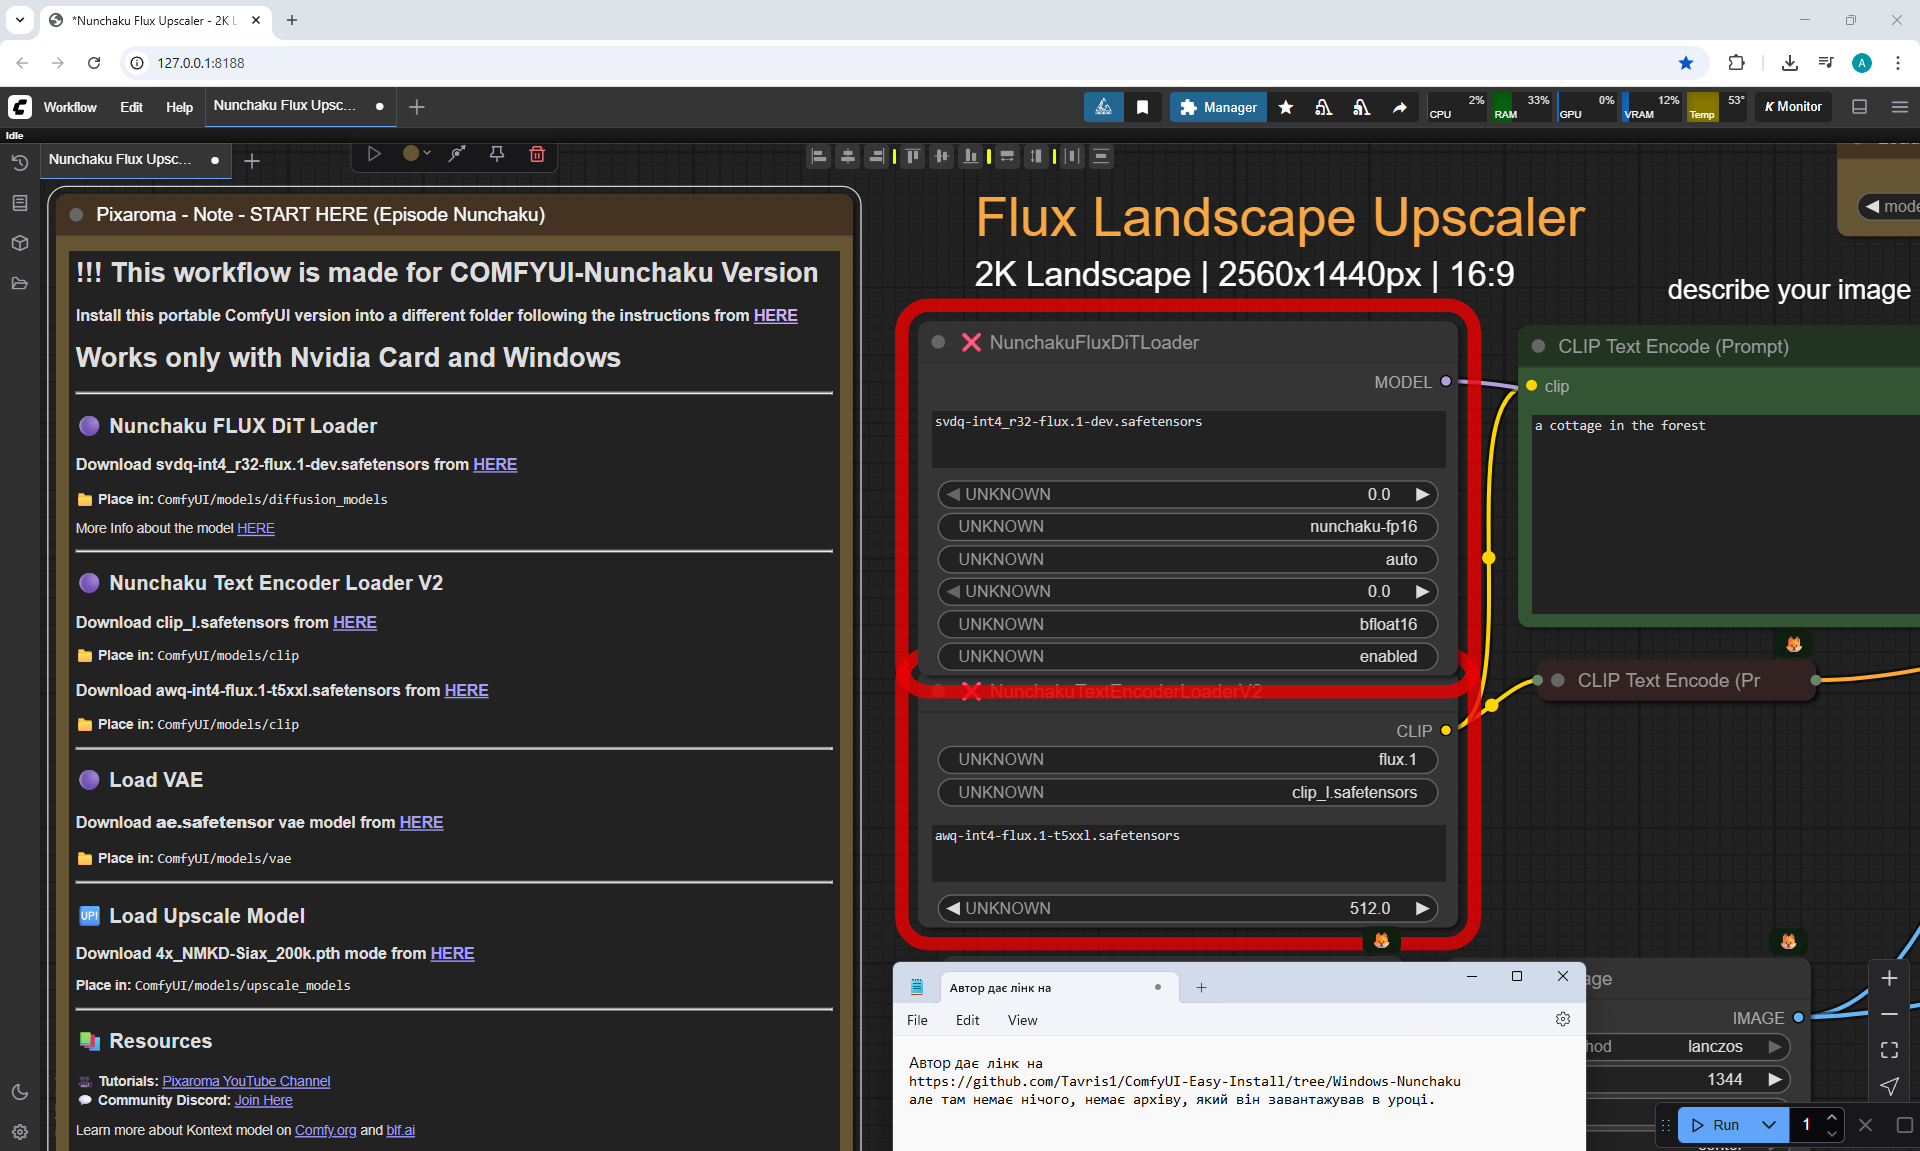Open the Edit menu in ComfyUI

(131, 107)
